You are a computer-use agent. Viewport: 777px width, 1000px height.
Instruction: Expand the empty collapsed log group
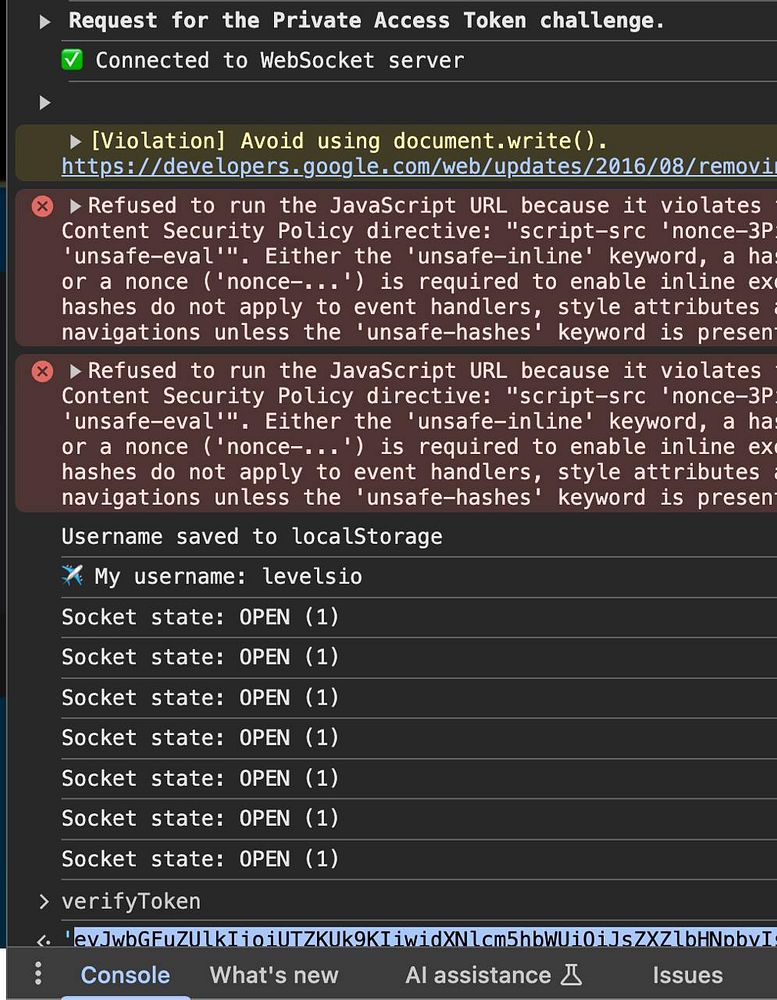pos(44,102)
